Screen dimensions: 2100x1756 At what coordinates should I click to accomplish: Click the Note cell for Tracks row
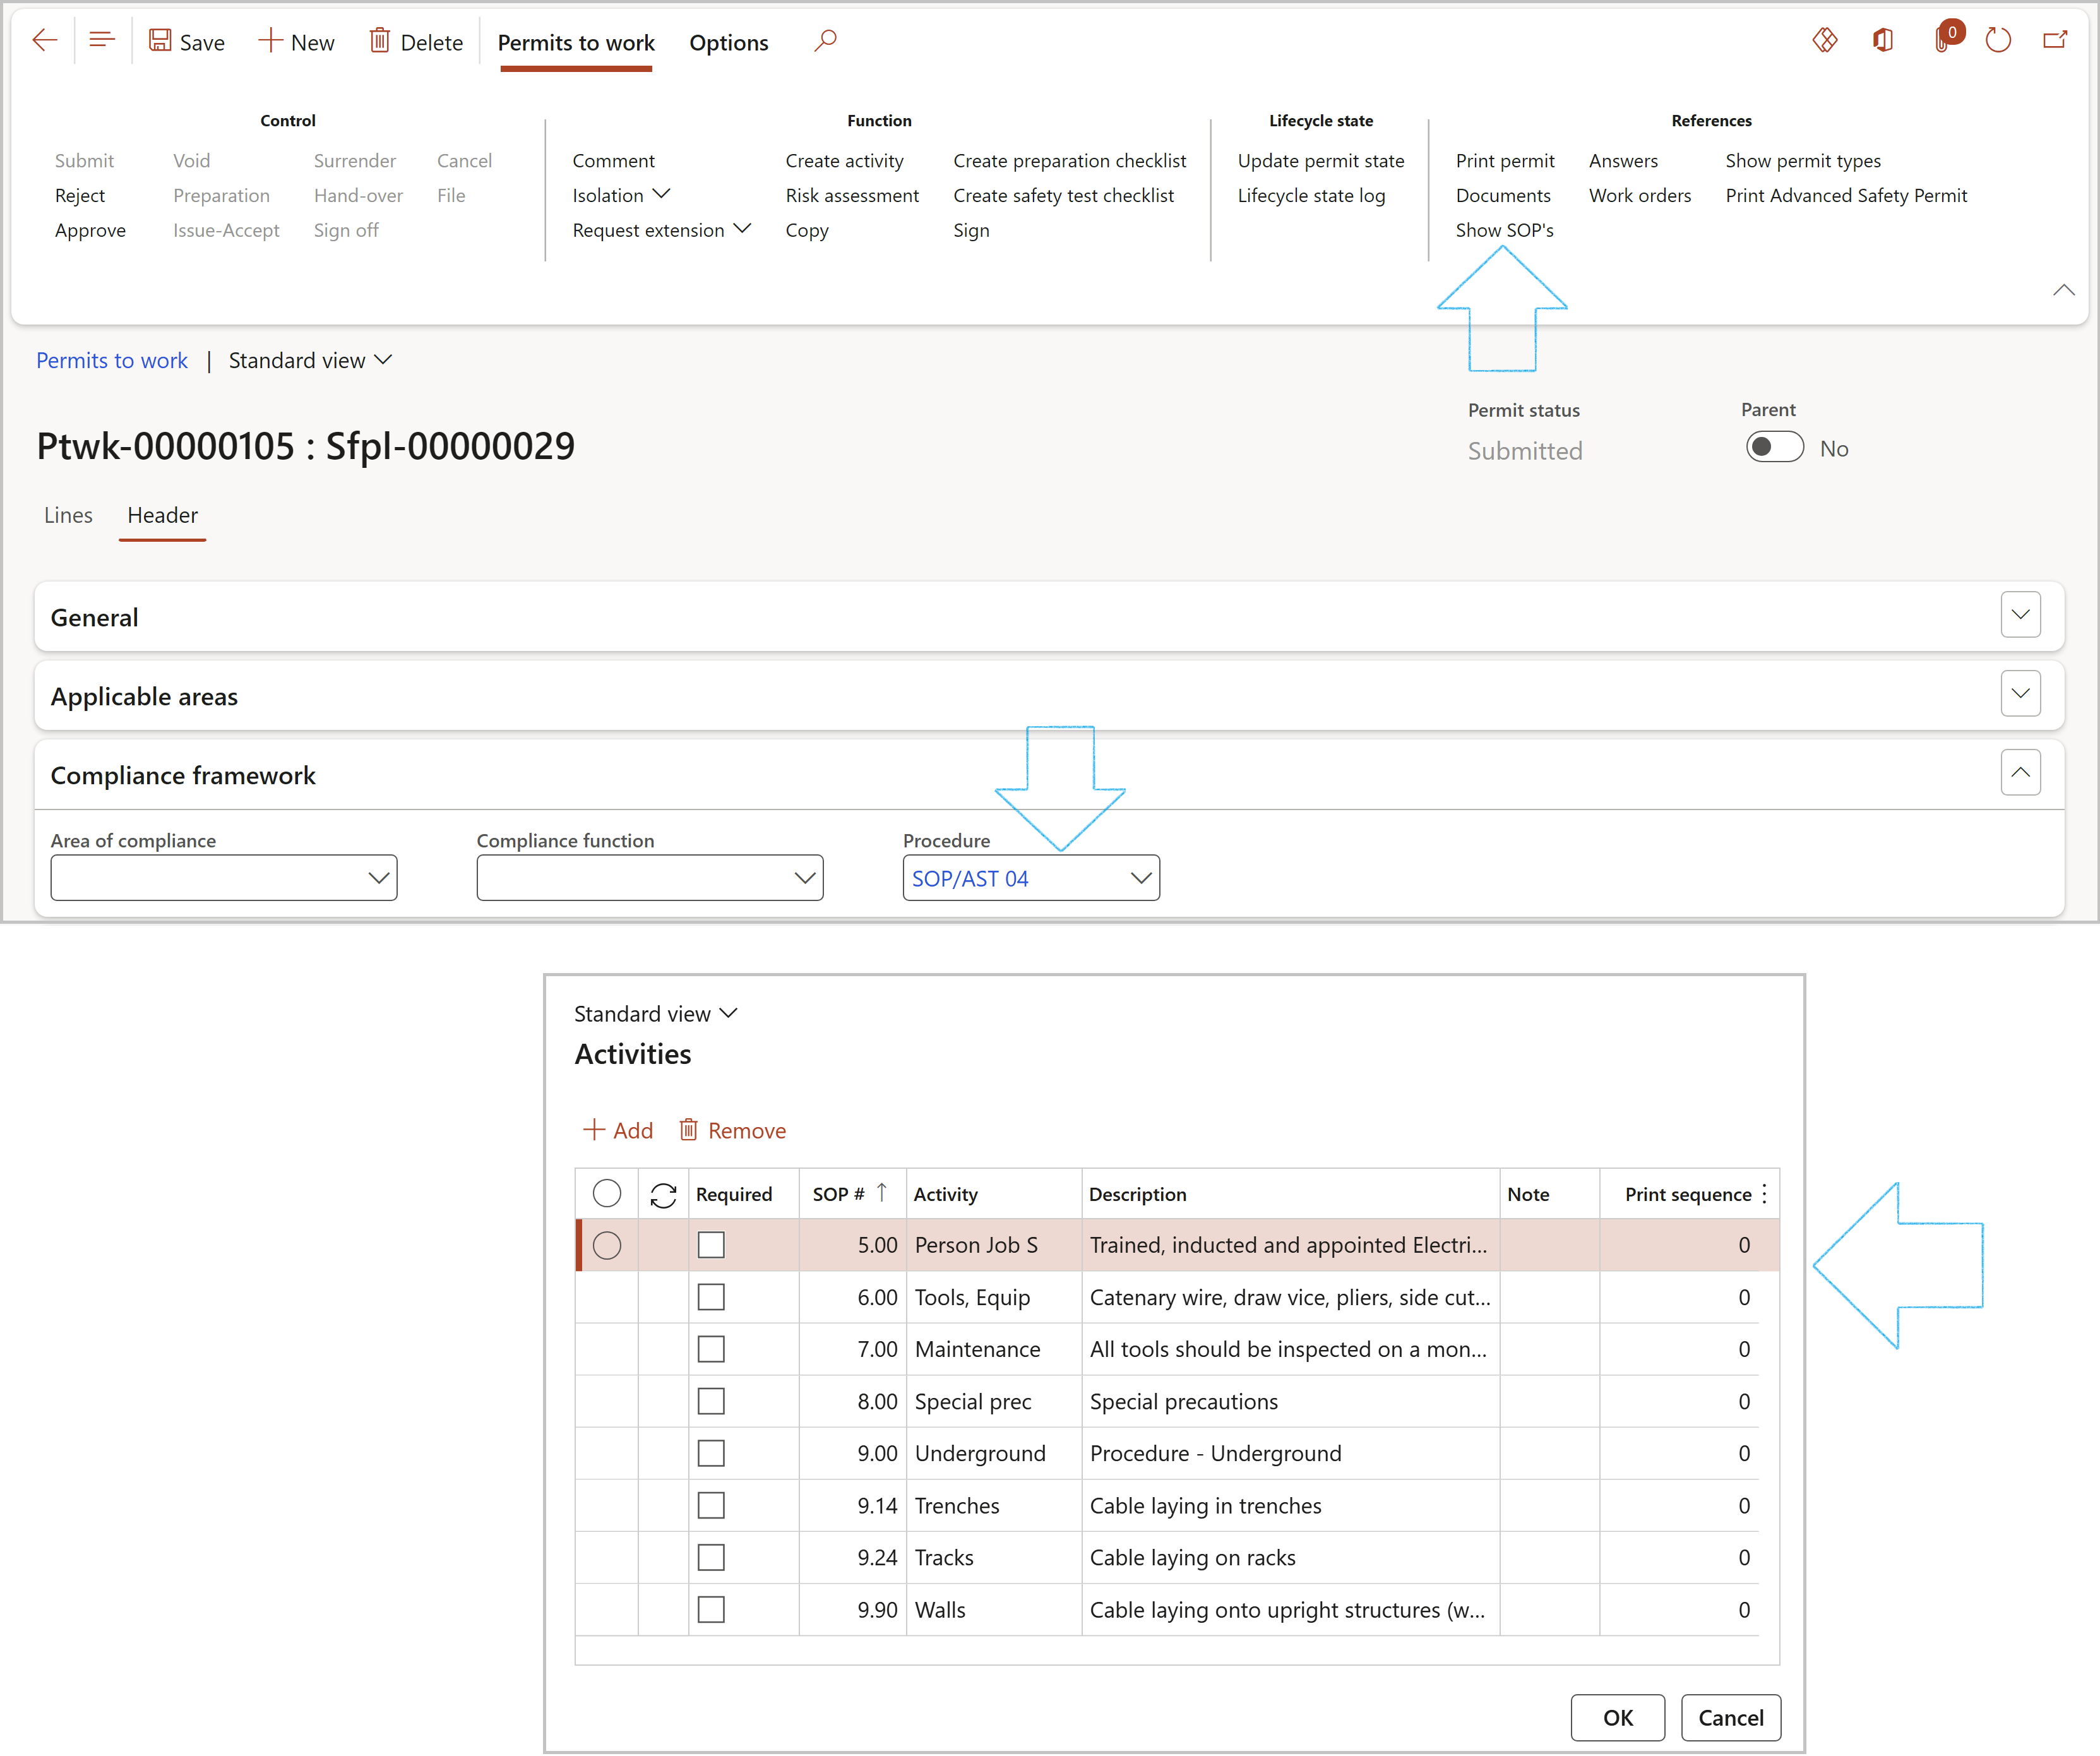pyautogui.click(x=1549, y=1558)
